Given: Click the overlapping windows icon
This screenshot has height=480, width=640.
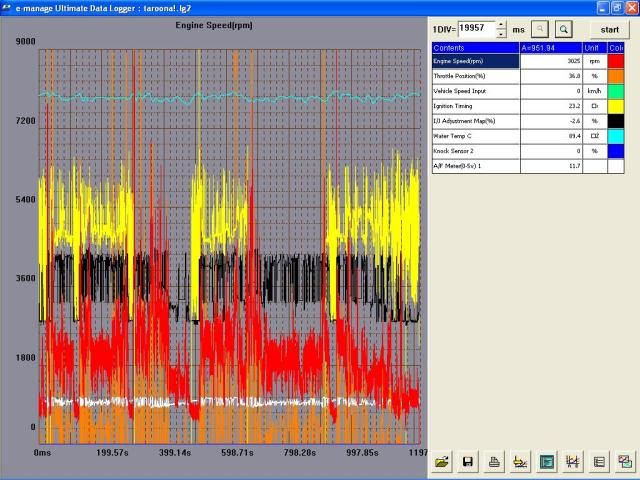Looking at the screenshot, I should (625, 462).
